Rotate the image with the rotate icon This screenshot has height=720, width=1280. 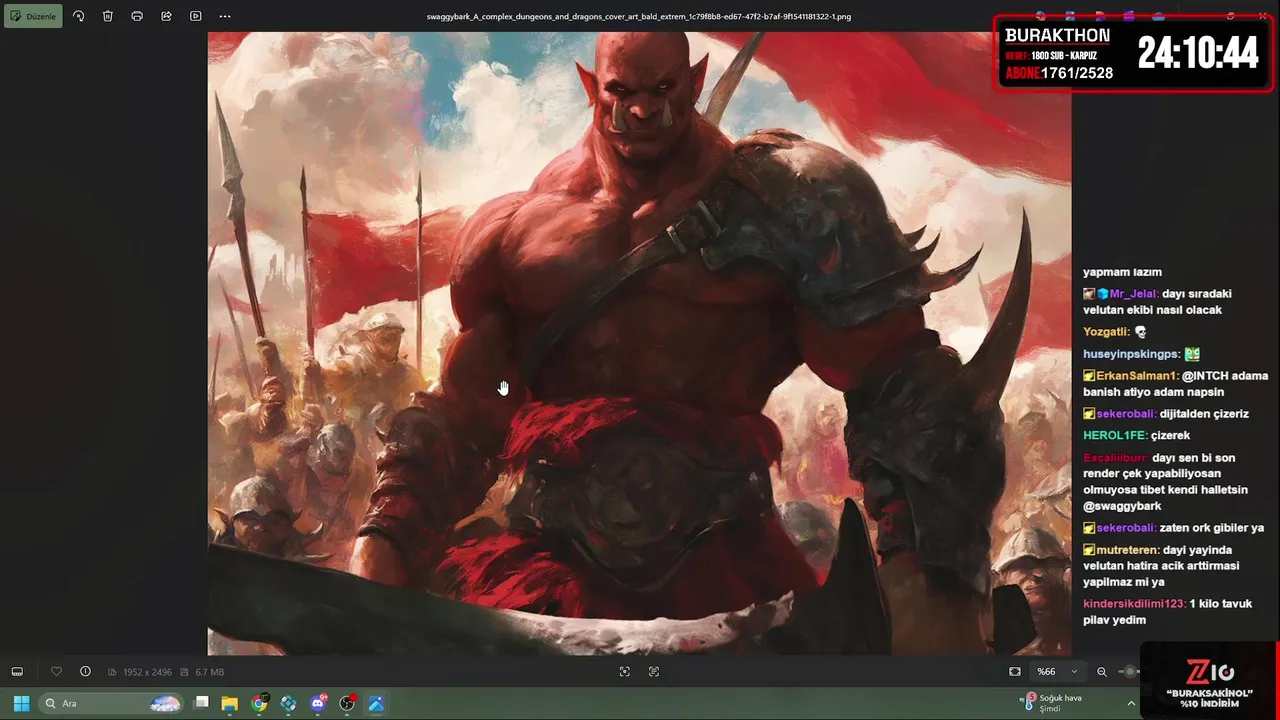[79, 16]
